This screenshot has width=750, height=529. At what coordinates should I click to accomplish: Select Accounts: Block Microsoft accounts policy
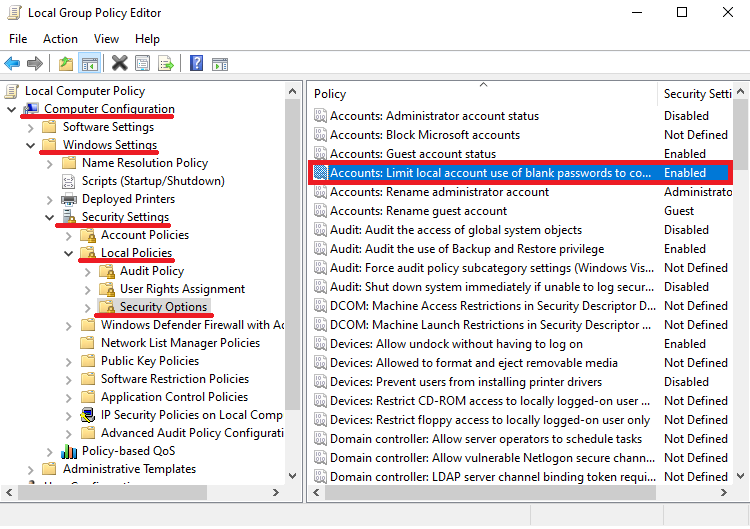425,135
